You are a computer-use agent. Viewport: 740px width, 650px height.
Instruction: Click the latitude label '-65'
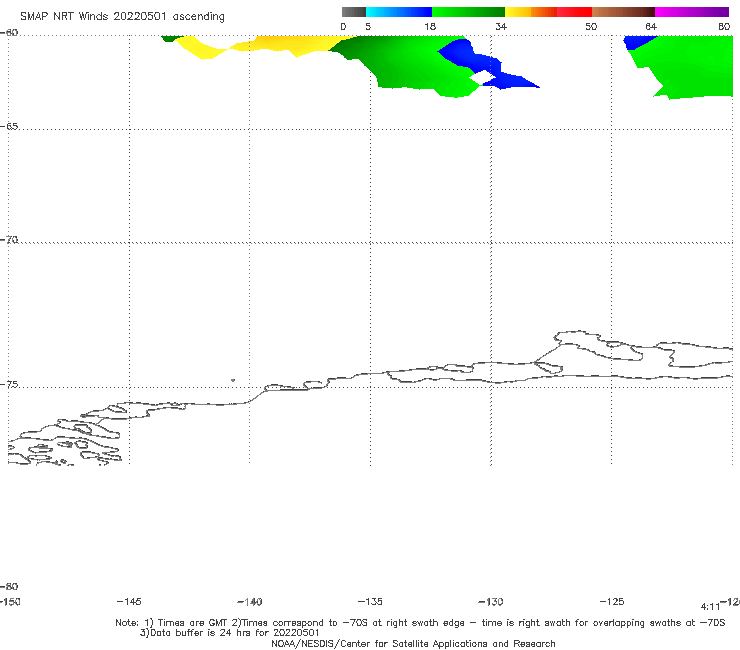(x=9, y=127)
